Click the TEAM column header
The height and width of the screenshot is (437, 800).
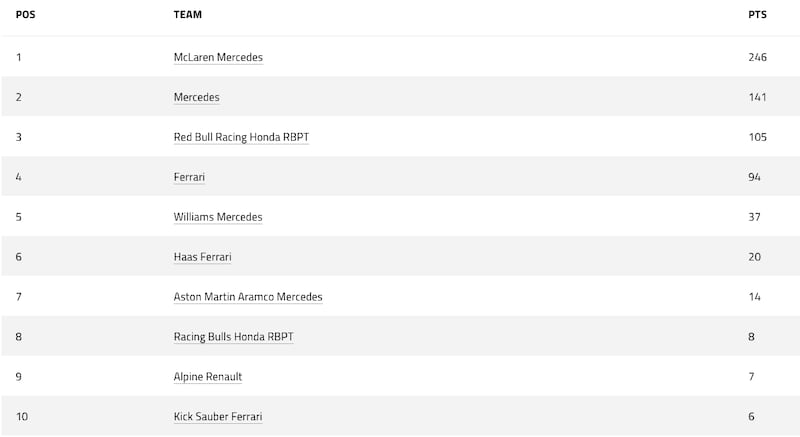(x=189, y=15)
